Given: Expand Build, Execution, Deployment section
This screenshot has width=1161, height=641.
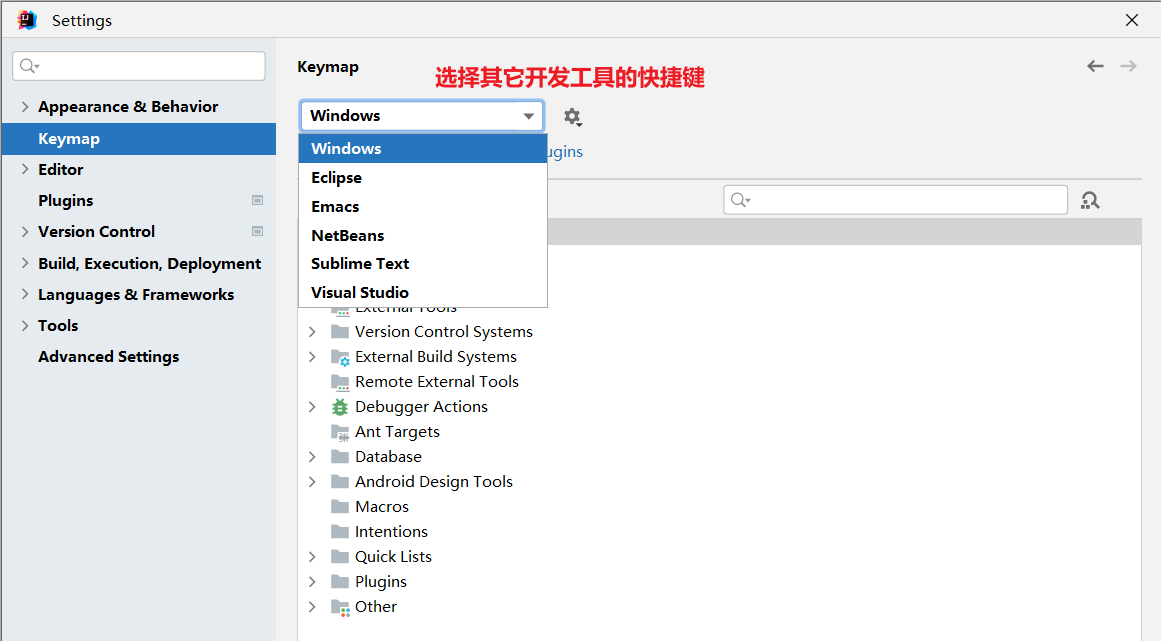Looking at the screenshot, I should pyautogui.click(x=25, y=263).
